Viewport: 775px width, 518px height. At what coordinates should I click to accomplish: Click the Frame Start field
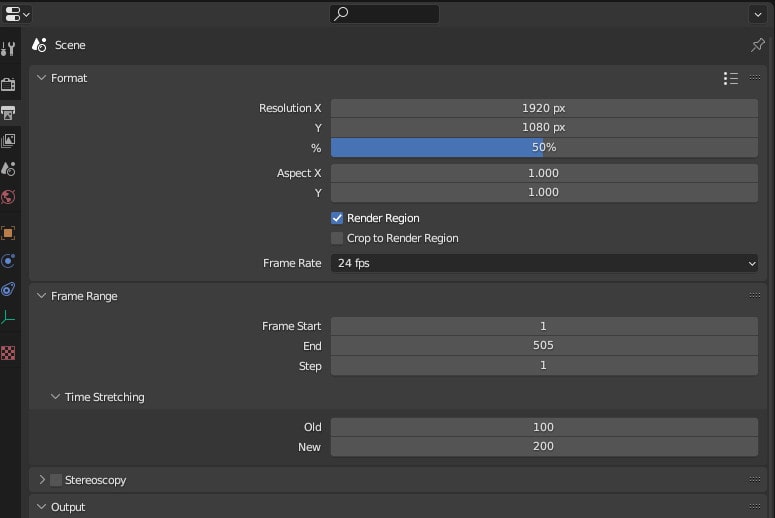[x=544, y=326]
